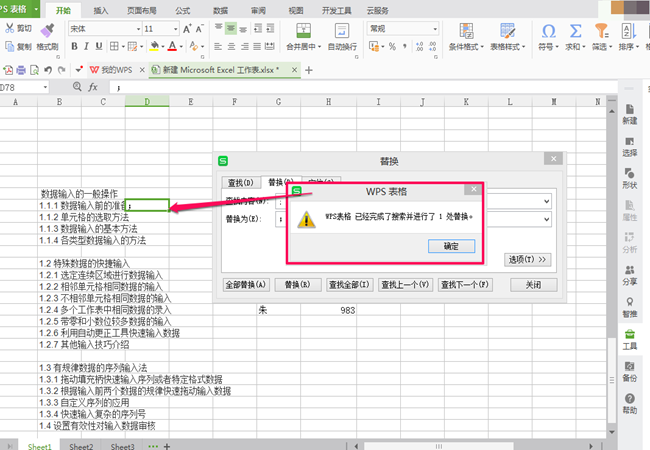Toggle align left icon
Screen dimensions: 650x450
point(218,46)
